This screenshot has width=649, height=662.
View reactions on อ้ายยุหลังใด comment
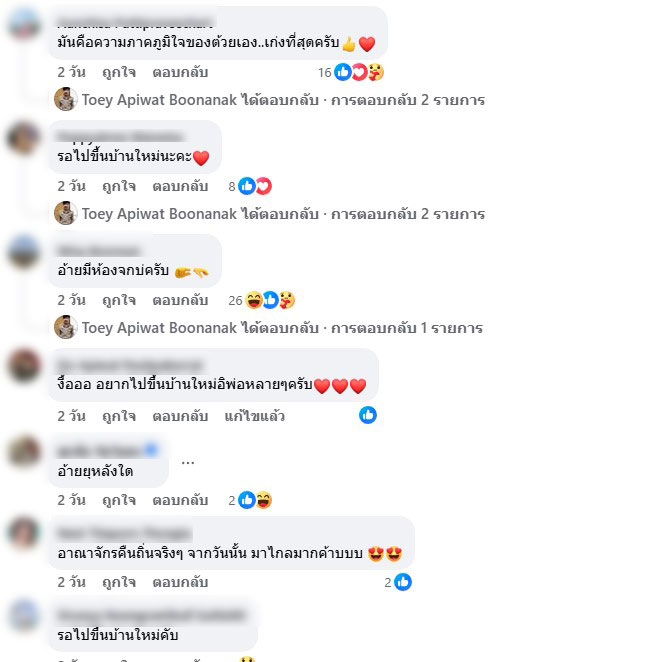click(x=250, y=500)
